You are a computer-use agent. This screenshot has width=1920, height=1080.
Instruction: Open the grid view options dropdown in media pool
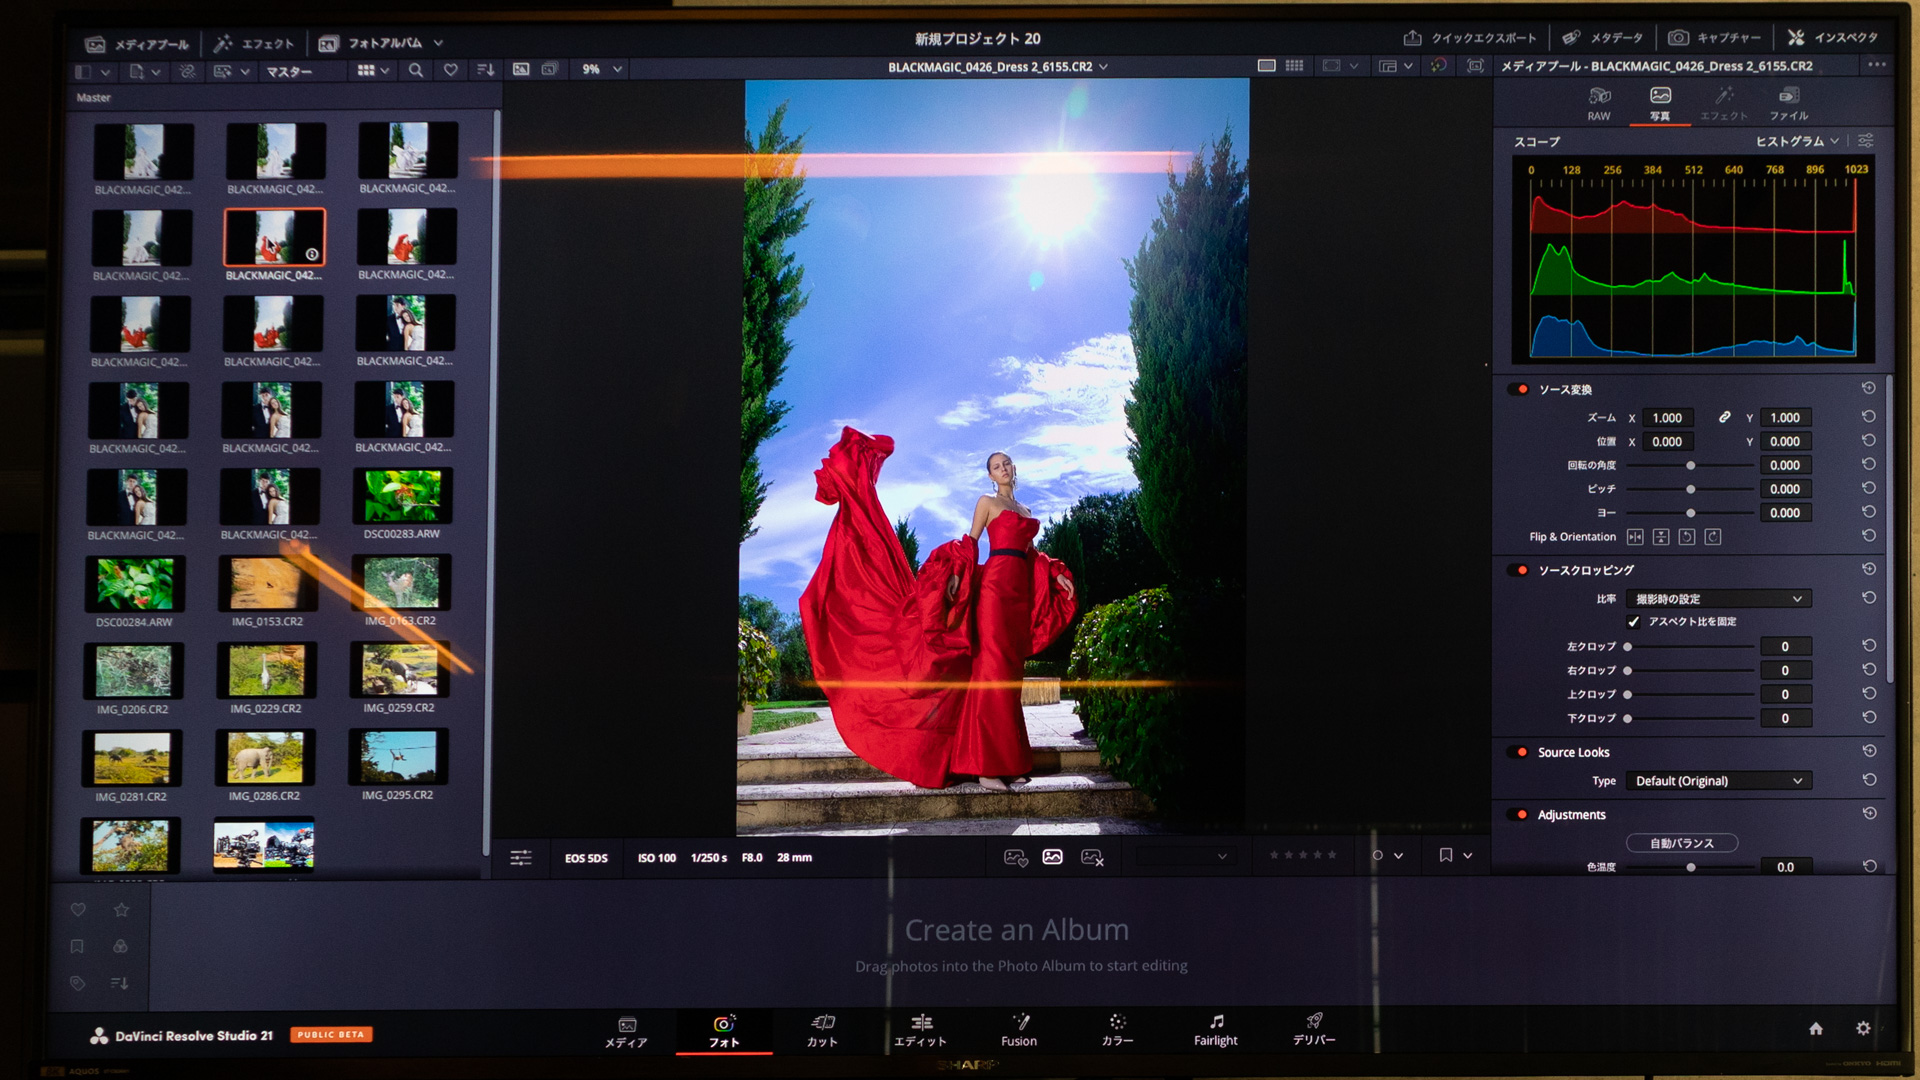point(373,70)
